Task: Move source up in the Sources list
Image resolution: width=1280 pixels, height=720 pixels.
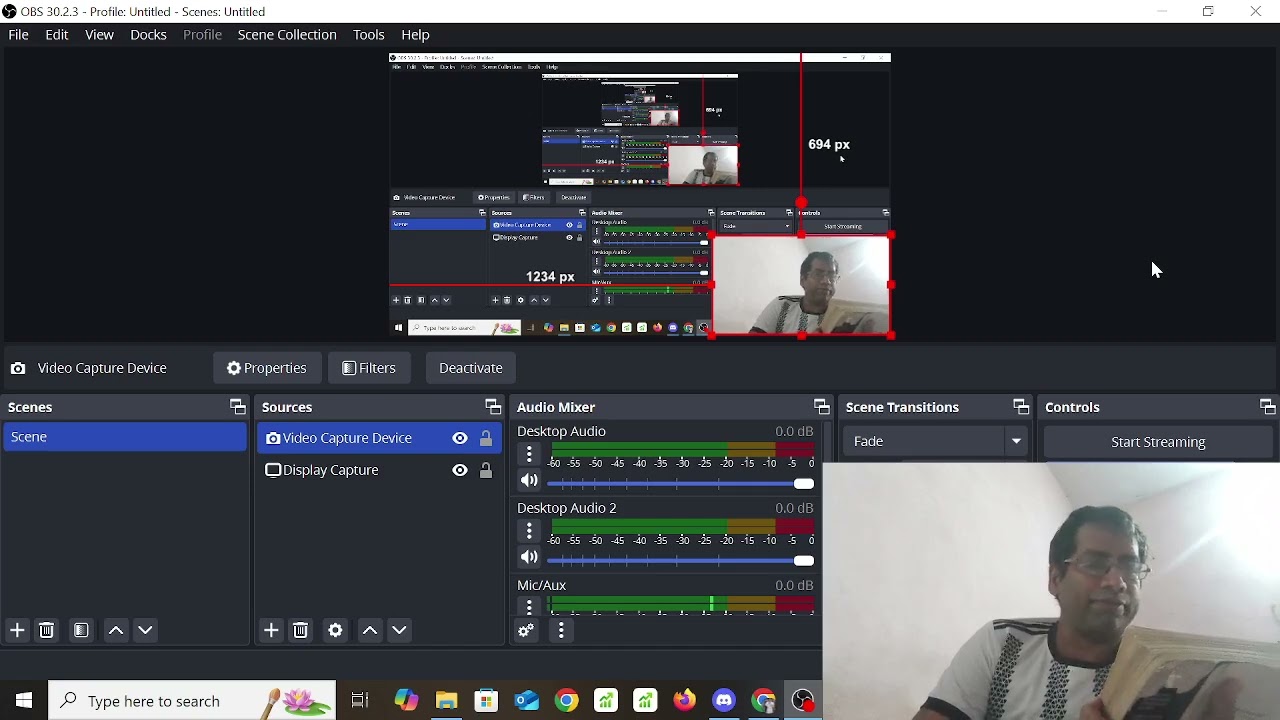Action: (370, 630)
